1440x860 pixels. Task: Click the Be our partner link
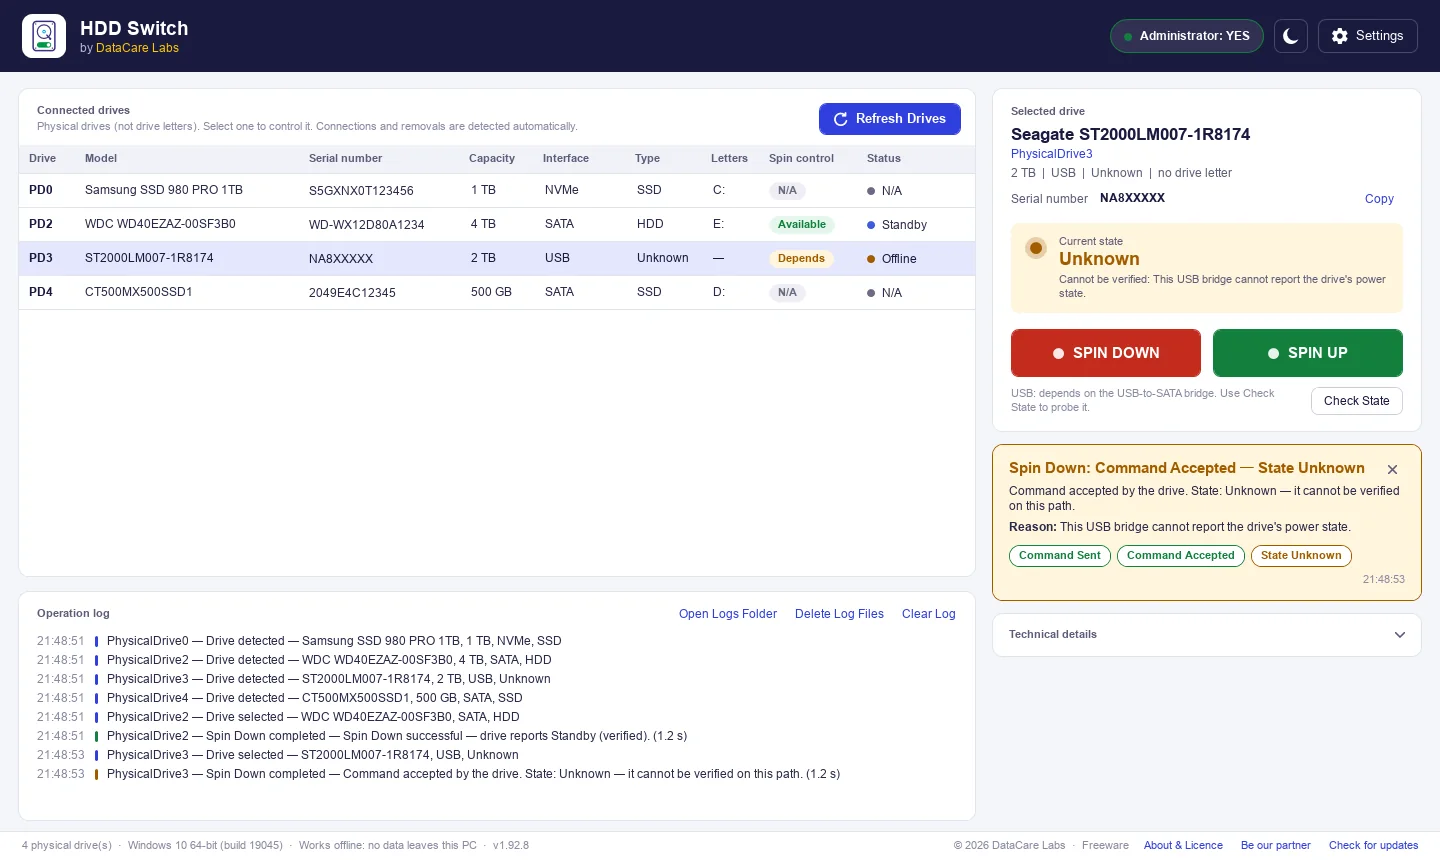coord(1276,845)
